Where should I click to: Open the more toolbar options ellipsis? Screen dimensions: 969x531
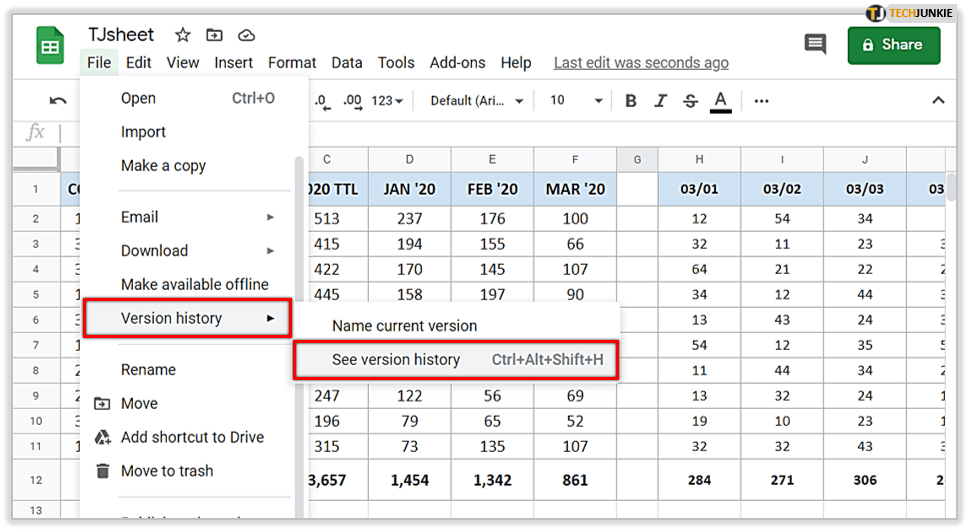pyautogui.click(x=762, y=101)
